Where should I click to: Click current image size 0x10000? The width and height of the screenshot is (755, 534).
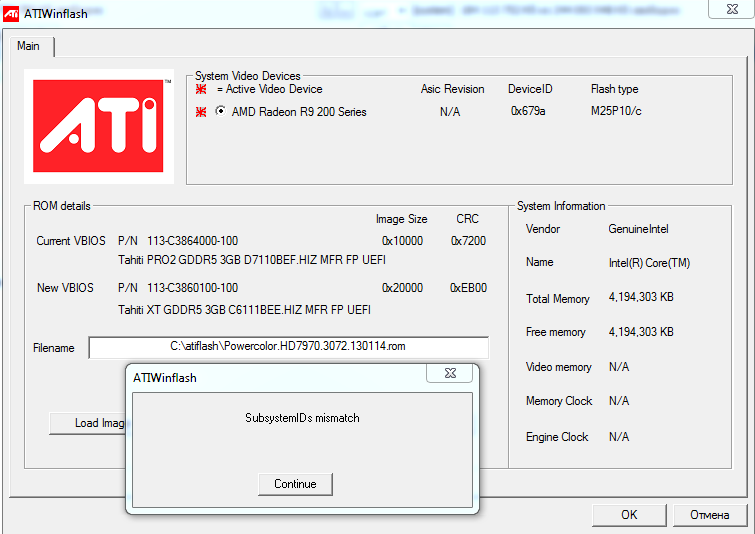coord(402,241)
